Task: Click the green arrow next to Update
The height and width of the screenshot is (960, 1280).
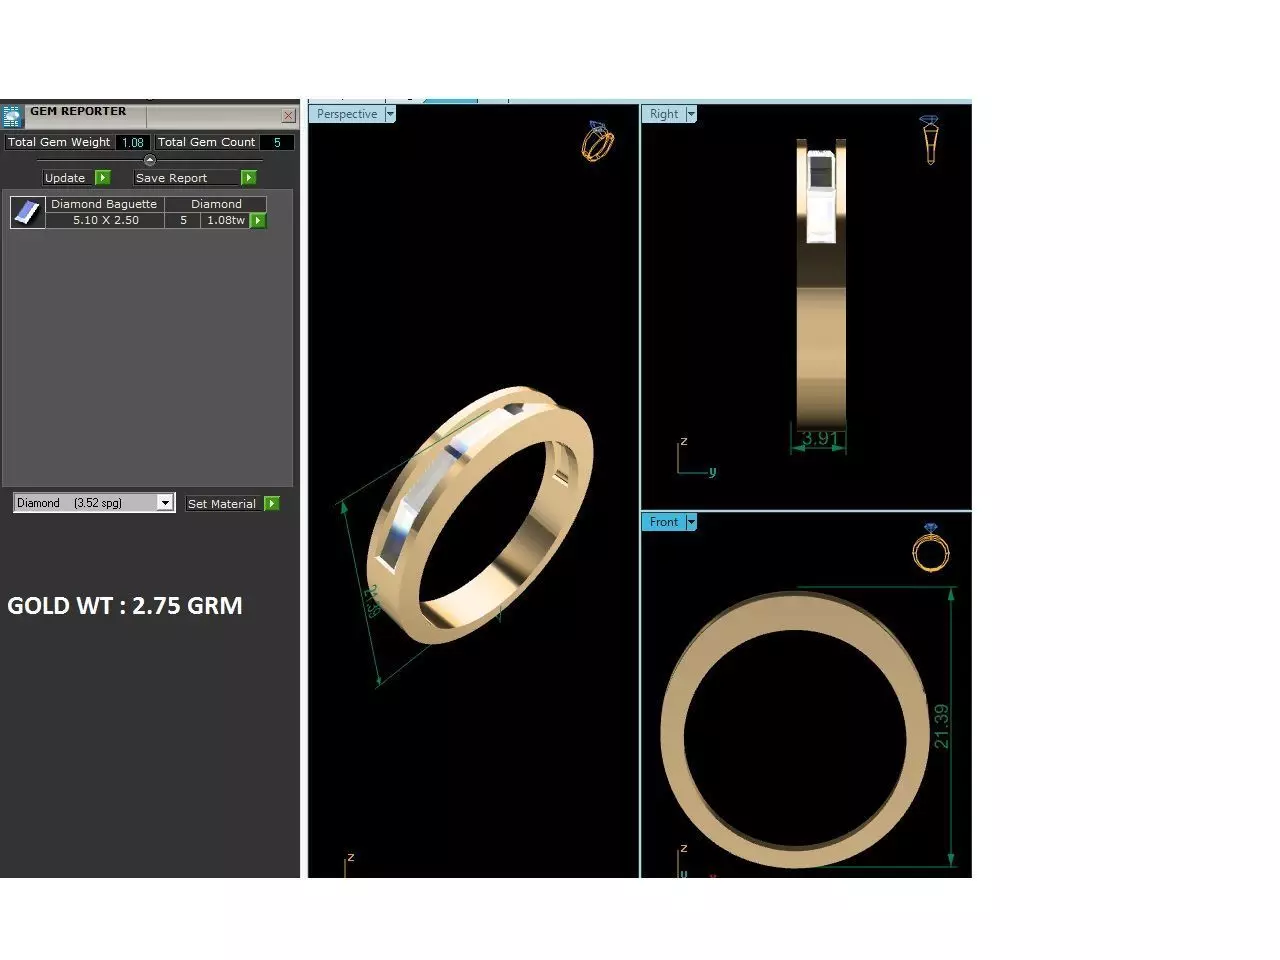Action: click(102, 178)
